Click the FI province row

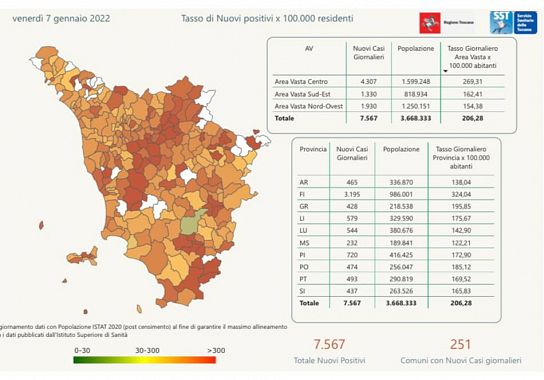396,194
